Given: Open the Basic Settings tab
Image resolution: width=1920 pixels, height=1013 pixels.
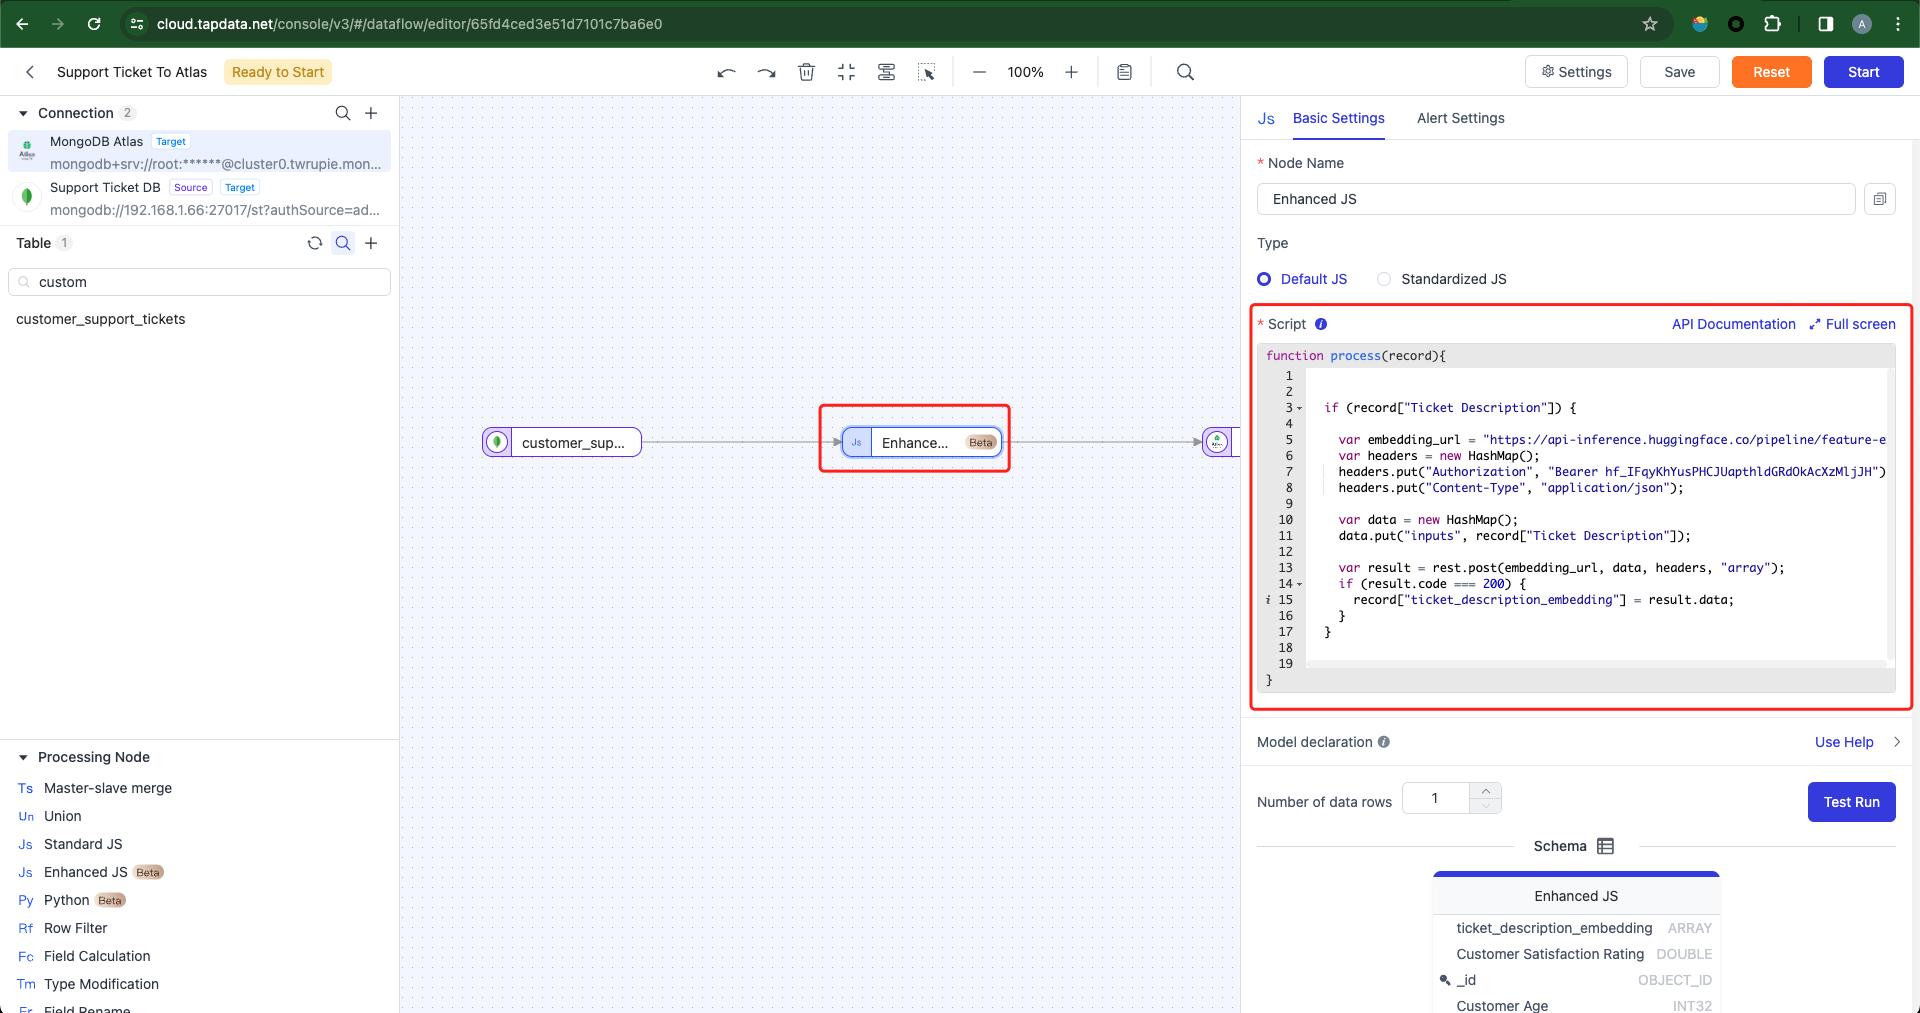Looking at the screenshot, I should [1338, 118].
